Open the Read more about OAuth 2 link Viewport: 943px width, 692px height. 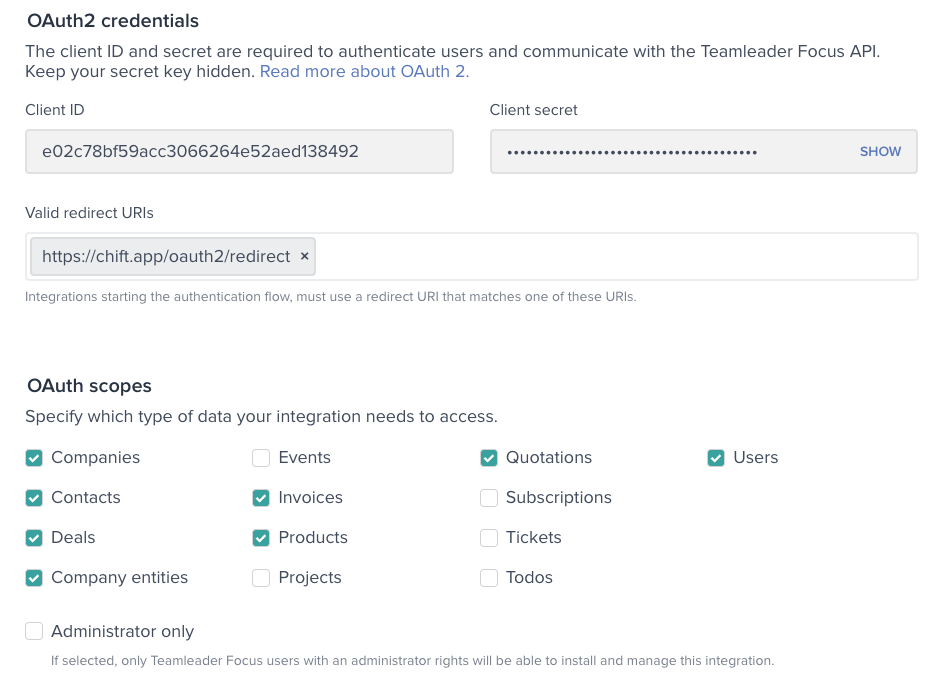point(364,72)
